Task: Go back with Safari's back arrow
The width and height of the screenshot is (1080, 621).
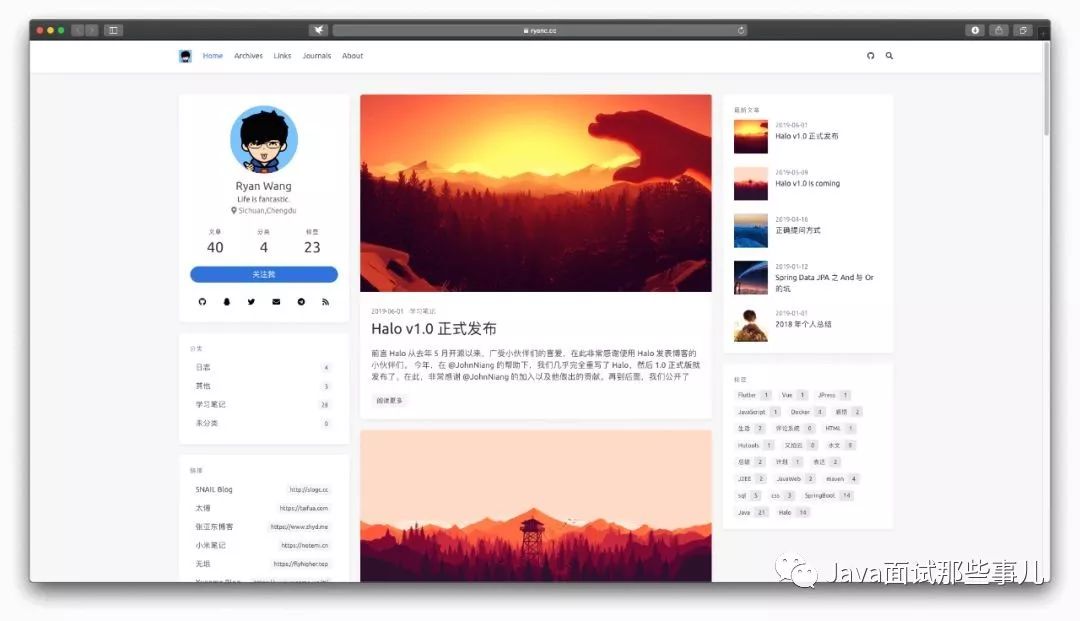Action: [78, 30]
